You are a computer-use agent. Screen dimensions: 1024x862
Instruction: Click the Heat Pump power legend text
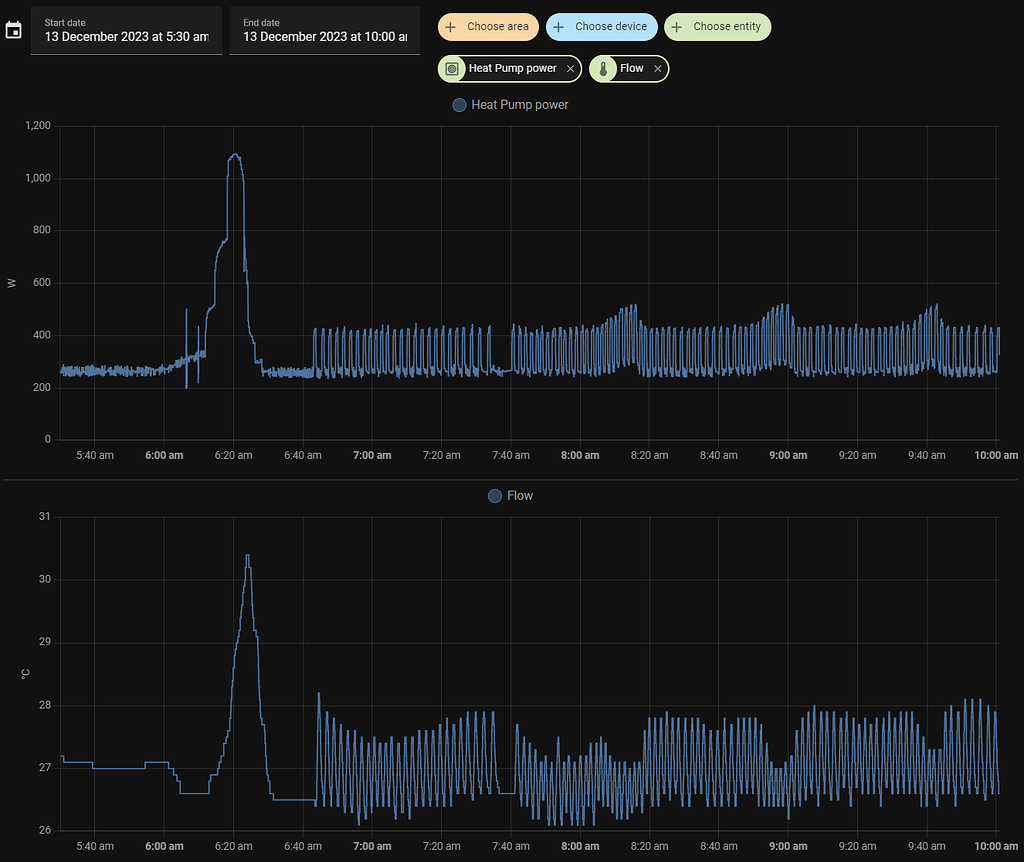[x=519, y=105]
